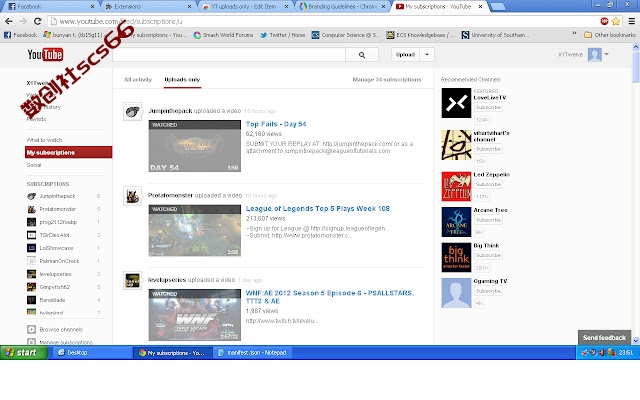Subscribe to Led Zeppelin channel

[x=488, y=184]
